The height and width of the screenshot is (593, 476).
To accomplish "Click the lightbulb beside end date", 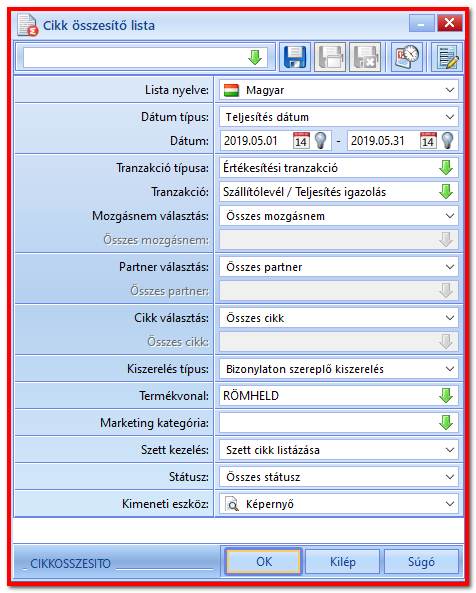I will (448, 141).
